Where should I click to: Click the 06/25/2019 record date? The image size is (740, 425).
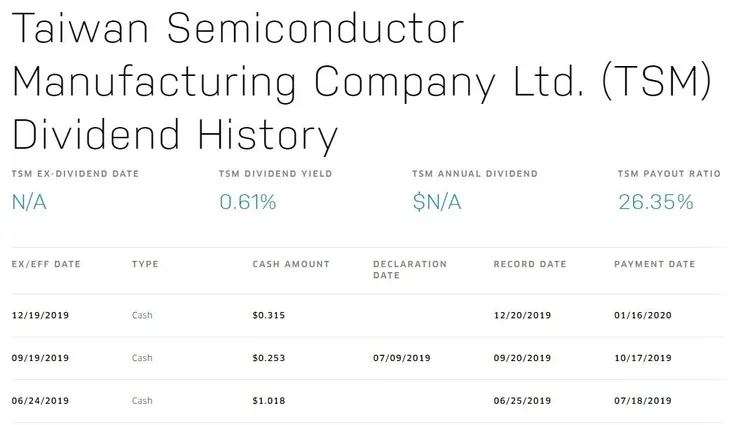[x=522, y=401]
